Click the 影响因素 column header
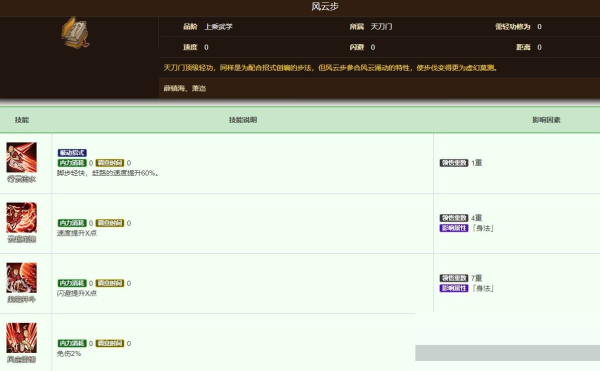The width and height of the screenshot is (600, 371). 546,120
